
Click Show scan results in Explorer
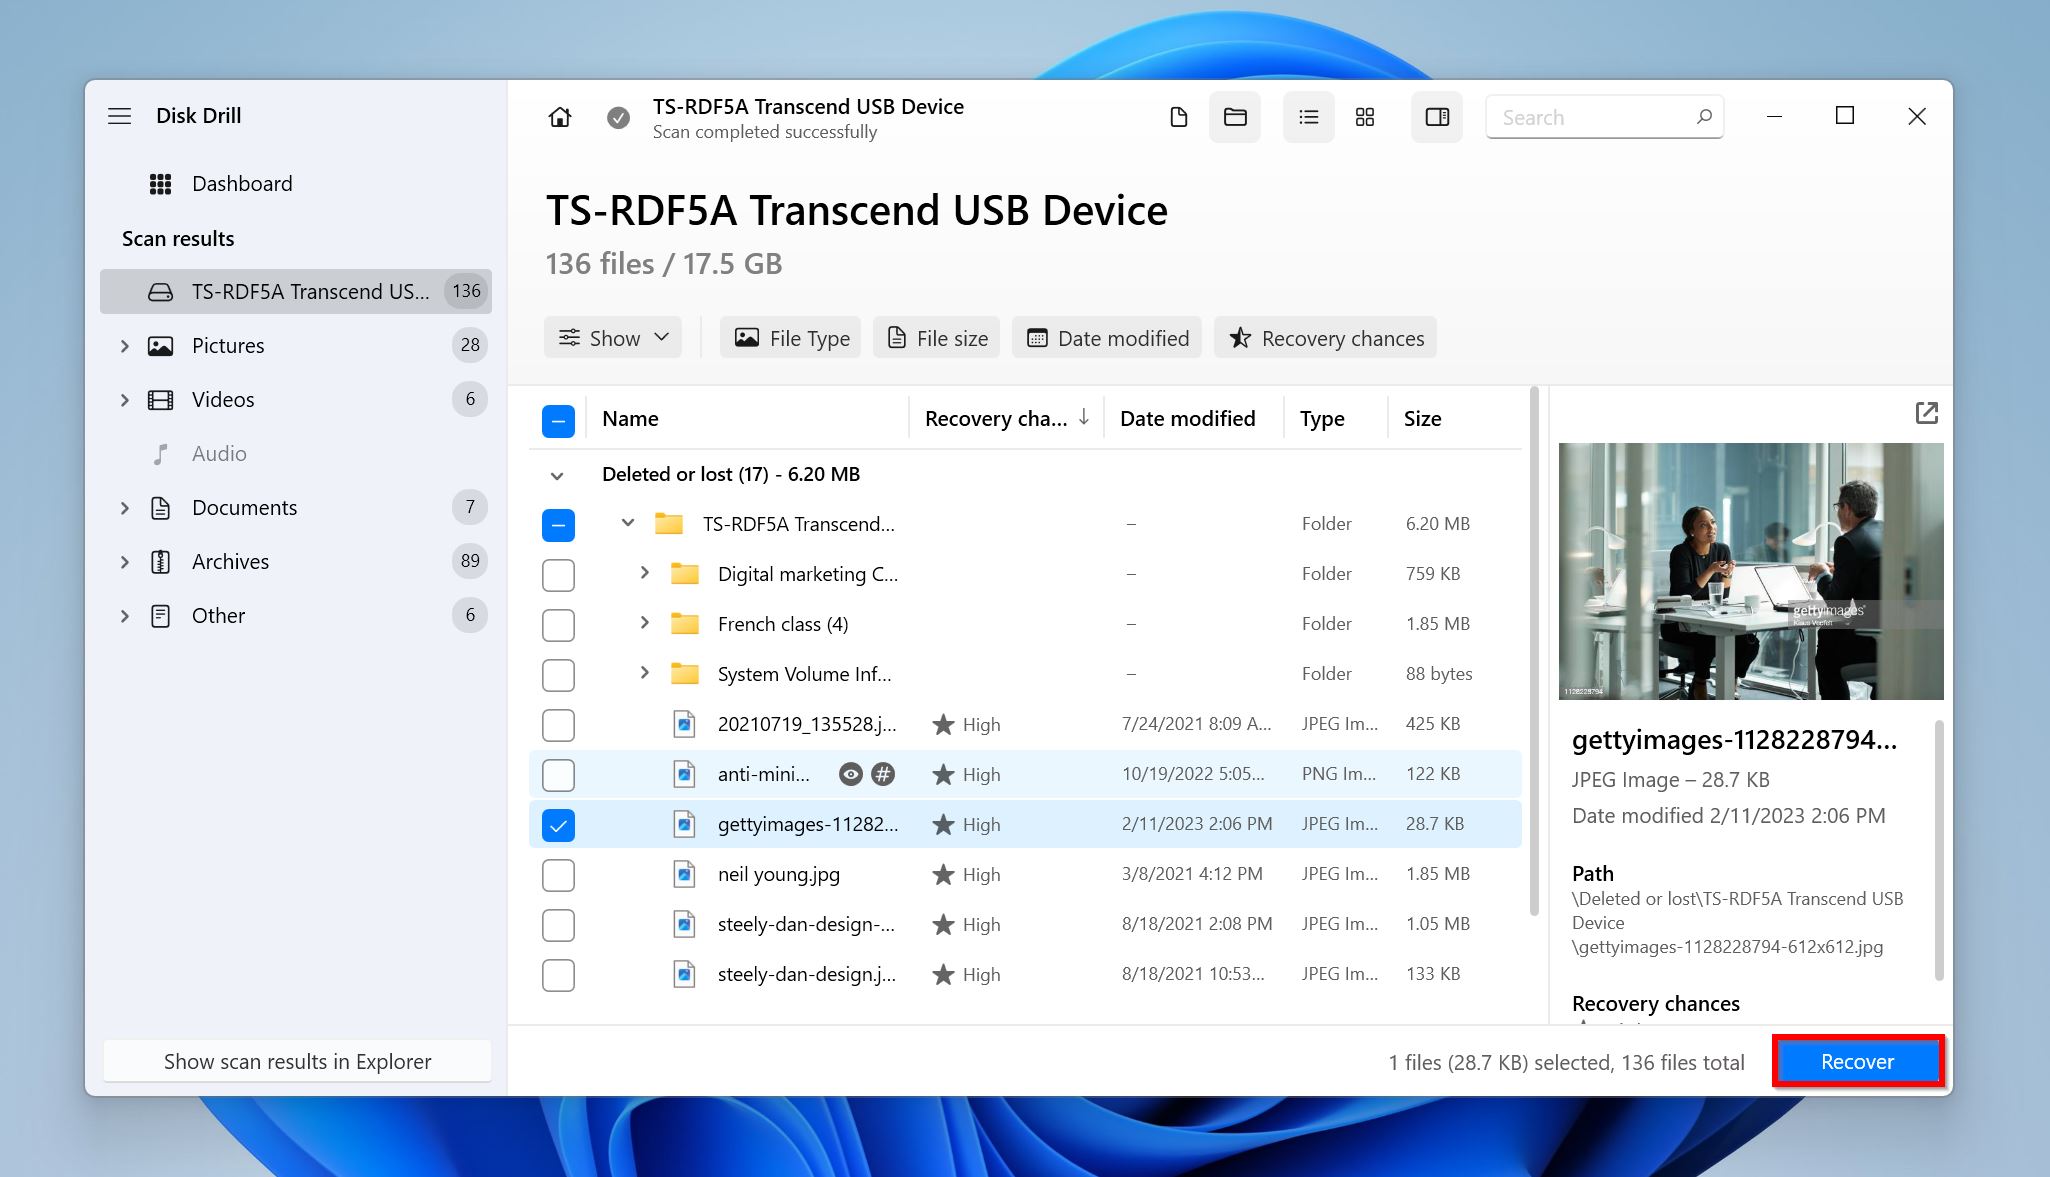[x=296, y=1060]
